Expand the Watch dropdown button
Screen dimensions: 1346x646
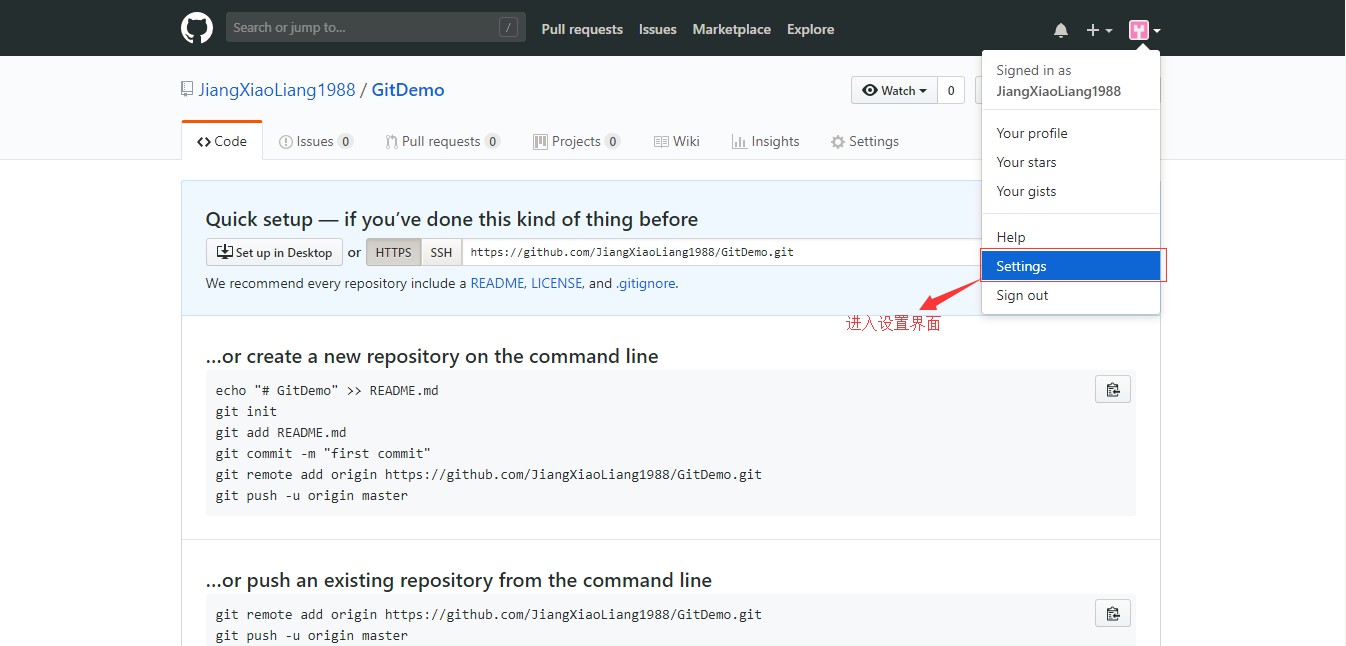[894, 90]
